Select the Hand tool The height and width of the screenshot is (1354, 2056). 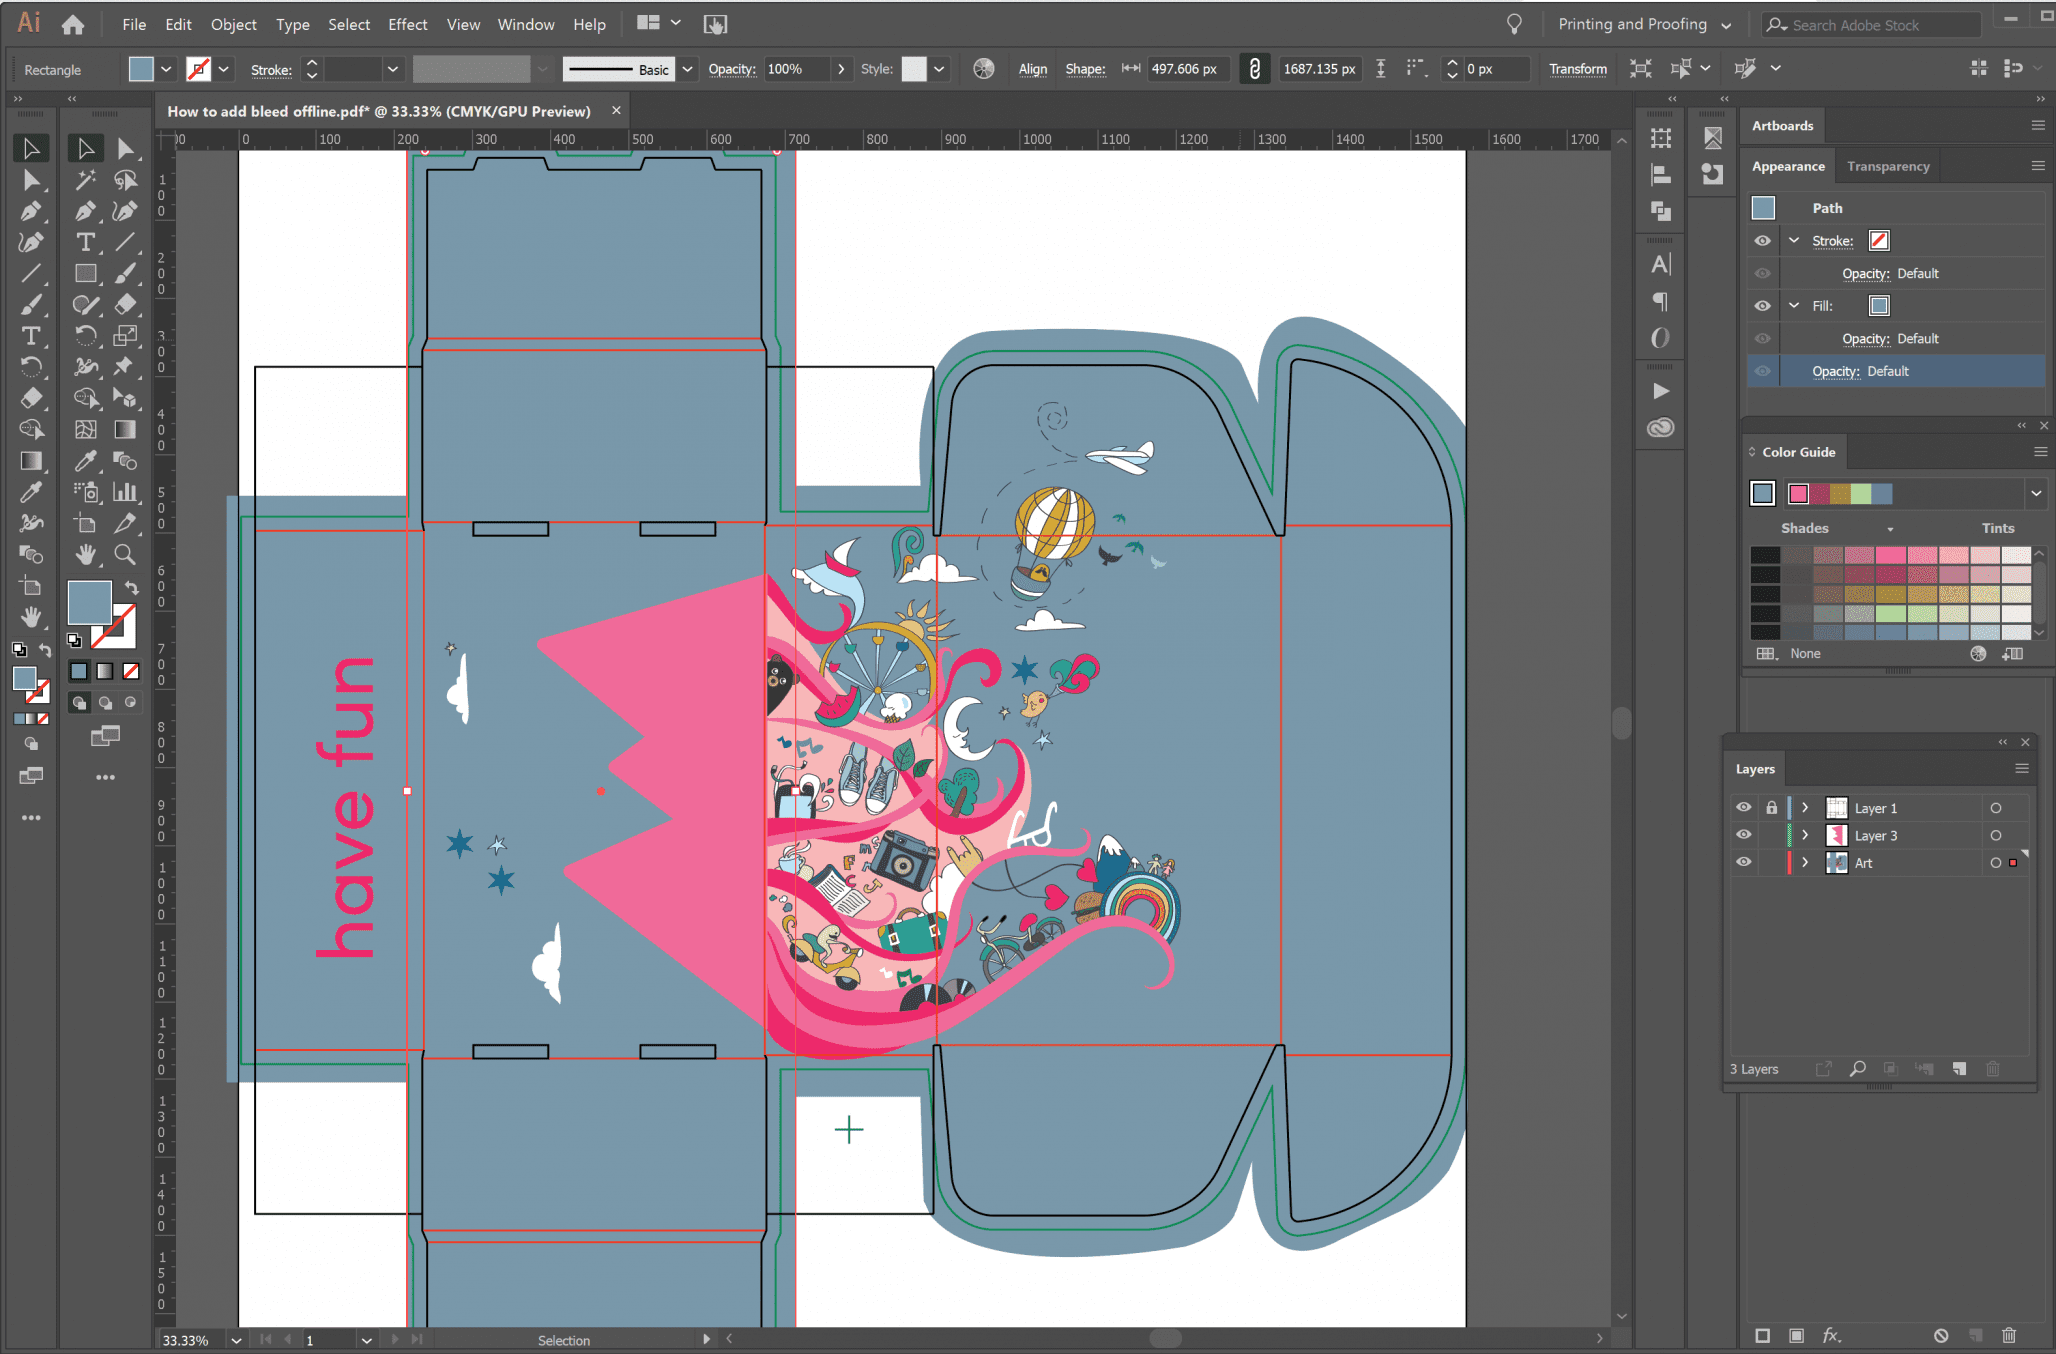pyautogui.click(x=85, y=555)
